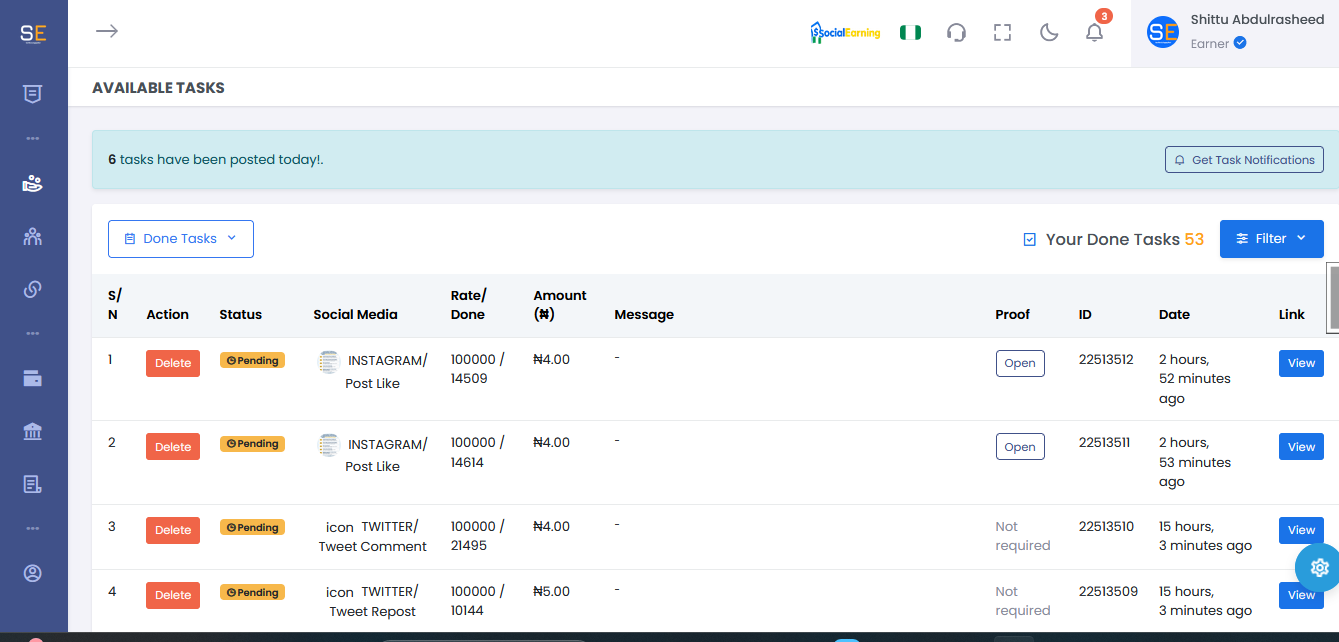Image resolution: width=1339 pixels, height=642 pixels.
Task: Open the notifications bell
Action: 1094,33
